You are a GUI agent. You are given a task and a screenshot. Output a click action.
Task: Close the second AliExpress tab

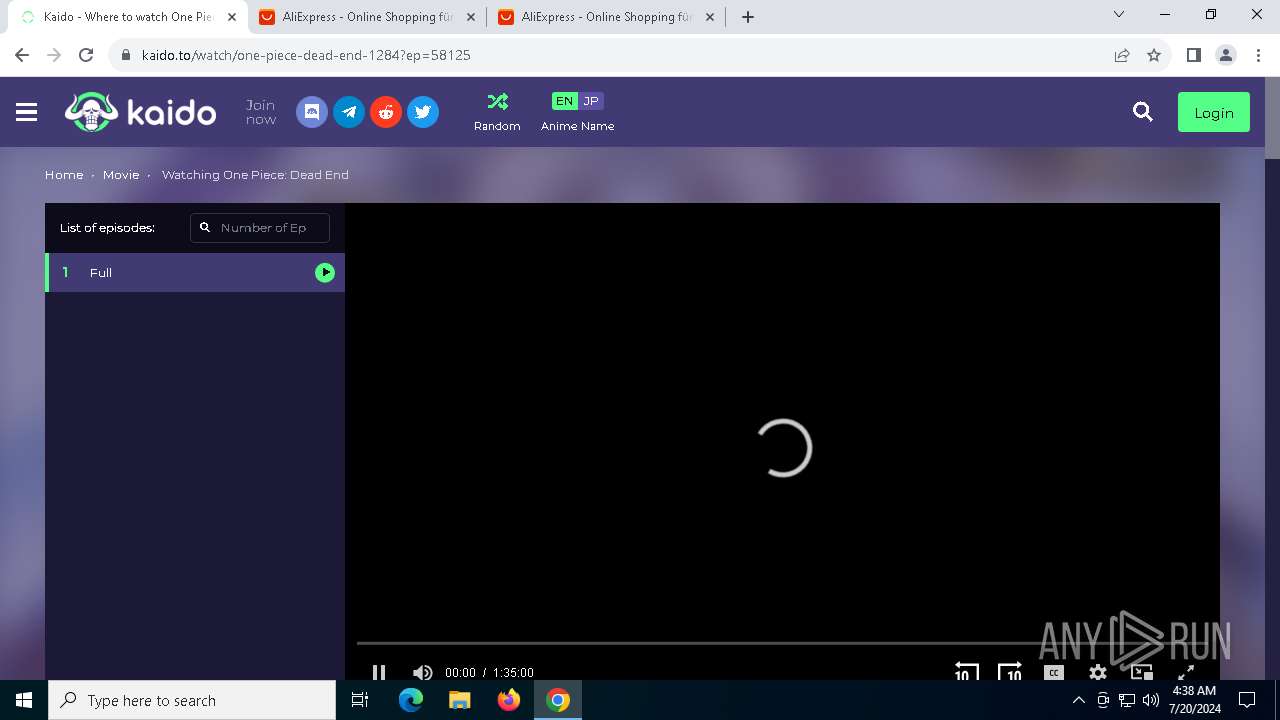[x=710, y=17]
